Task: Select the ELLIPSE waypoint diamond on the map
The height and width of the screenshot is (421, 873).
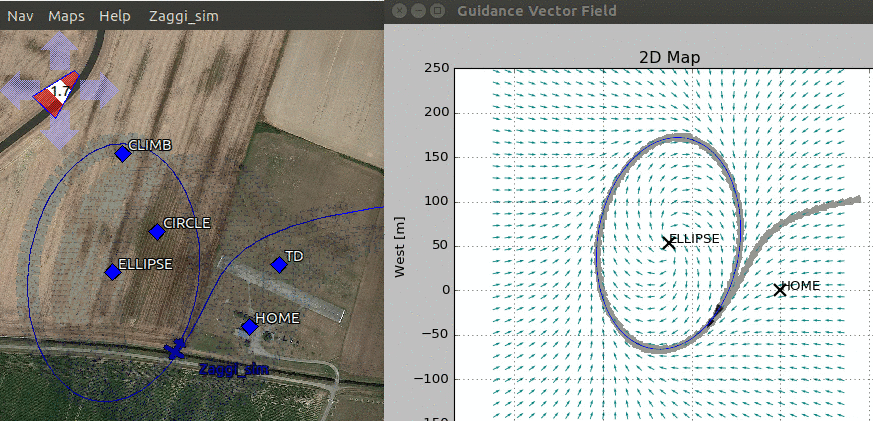Action: click(113, 272)
